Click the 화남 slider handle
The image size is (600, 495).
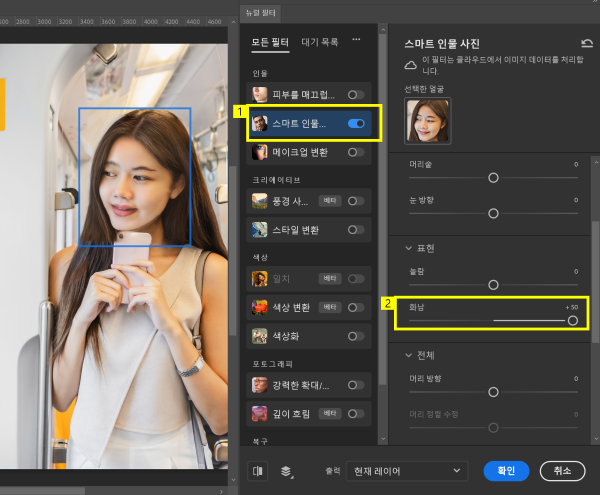click(572, 321)
